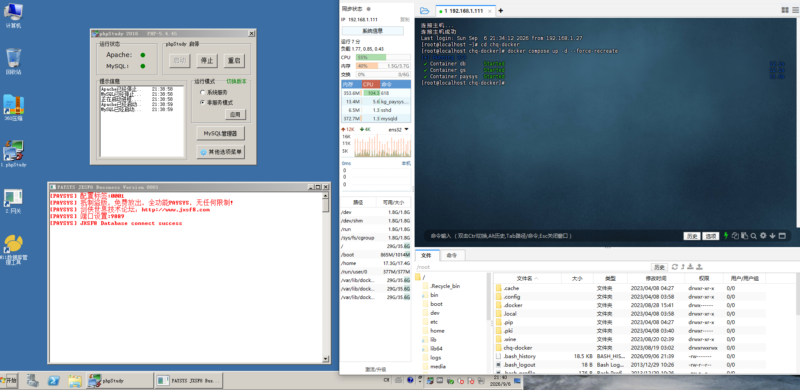
Task: Click the memory usage progress bar
Action: (x=383, y=66)
